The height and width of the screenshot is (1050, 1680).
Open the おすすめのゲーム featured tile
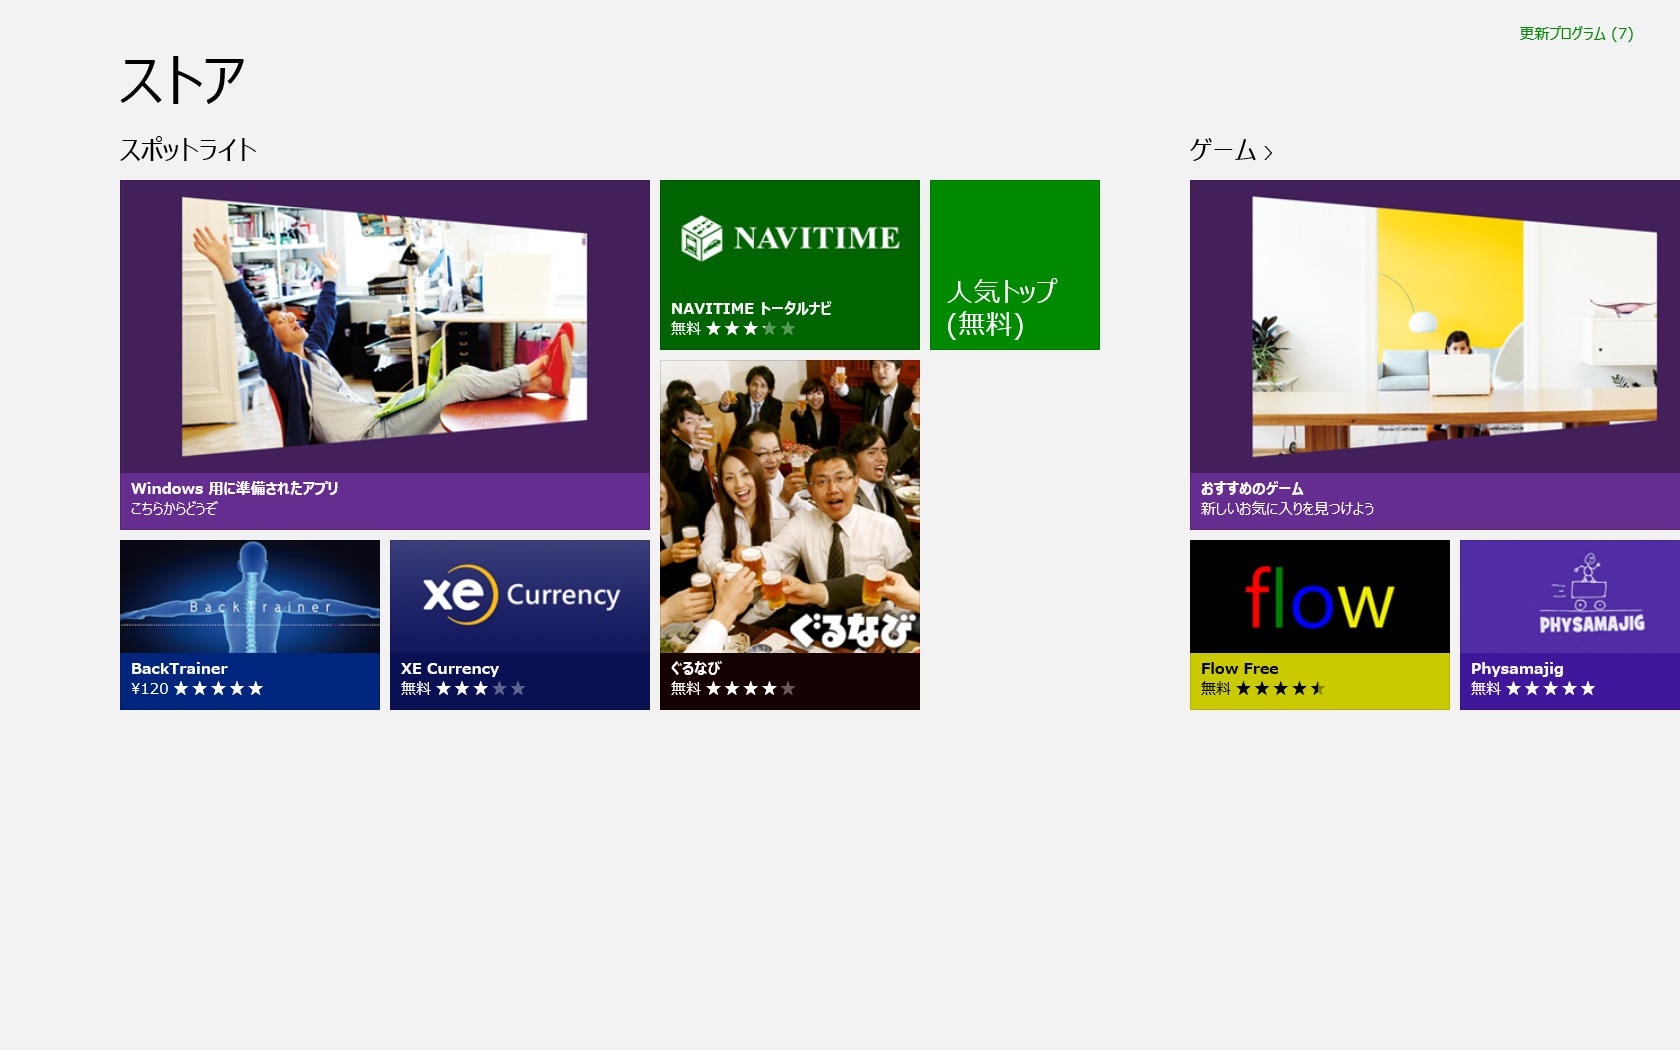pyautogui.click(x=1435, y=355)
